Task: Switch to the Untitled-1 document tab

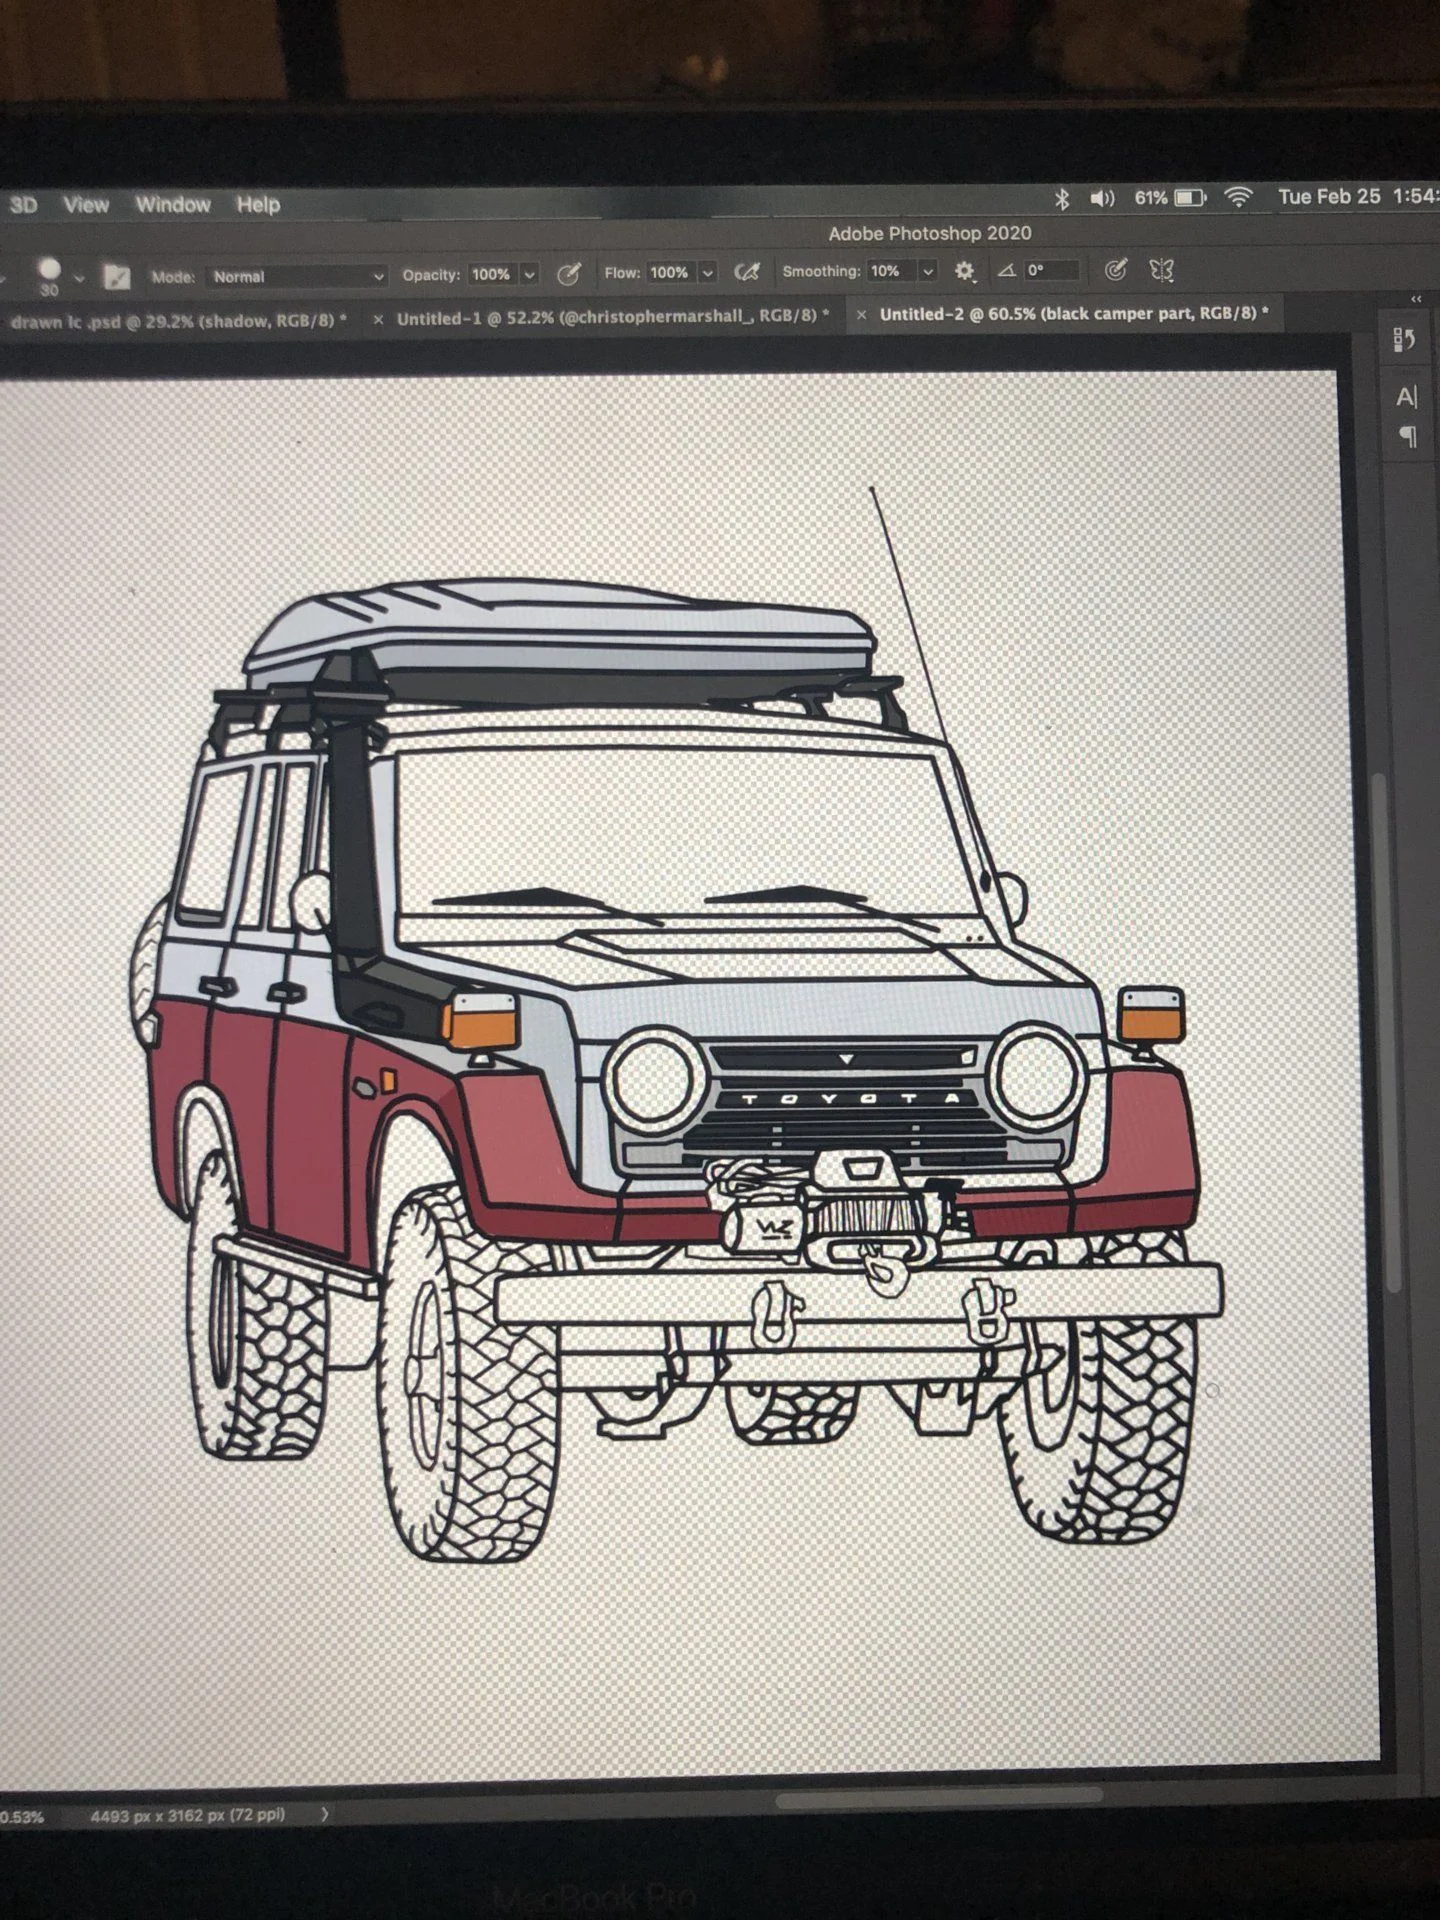Action: 613,317
